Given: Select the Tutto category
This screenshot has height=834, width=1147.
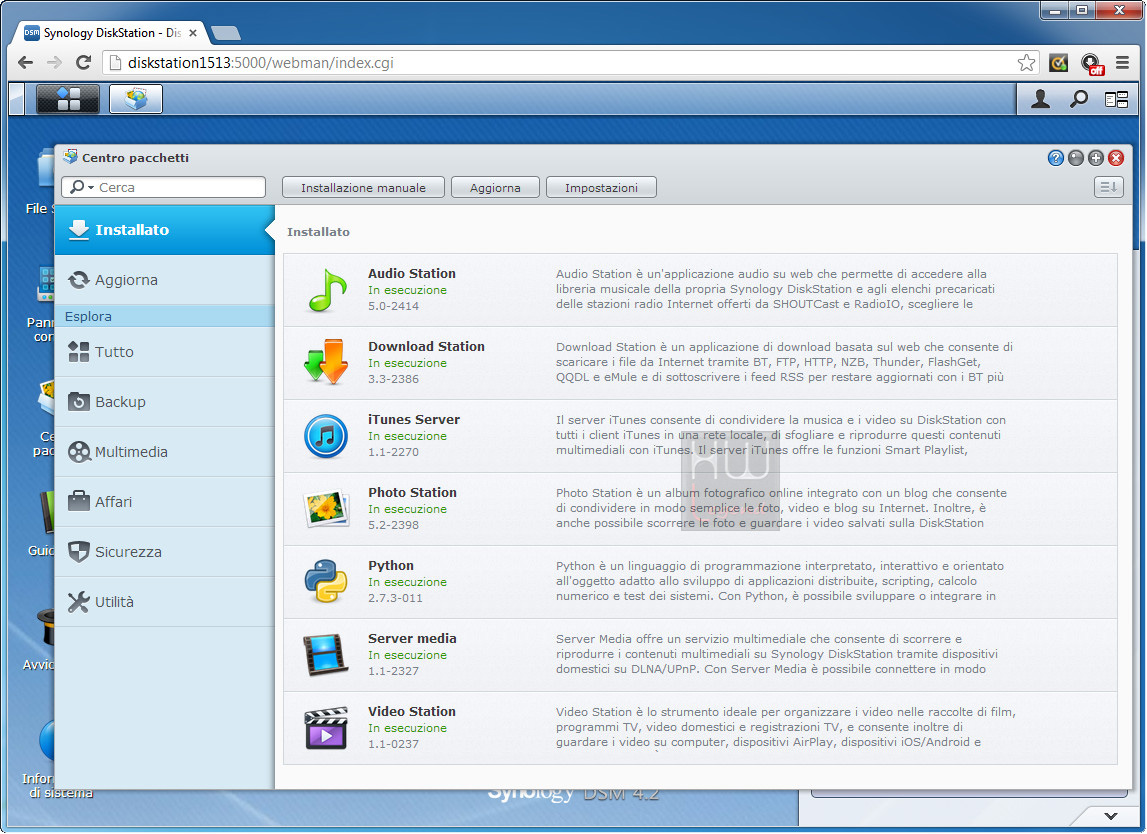Looking at the screenshot, I should coord(165,352).
